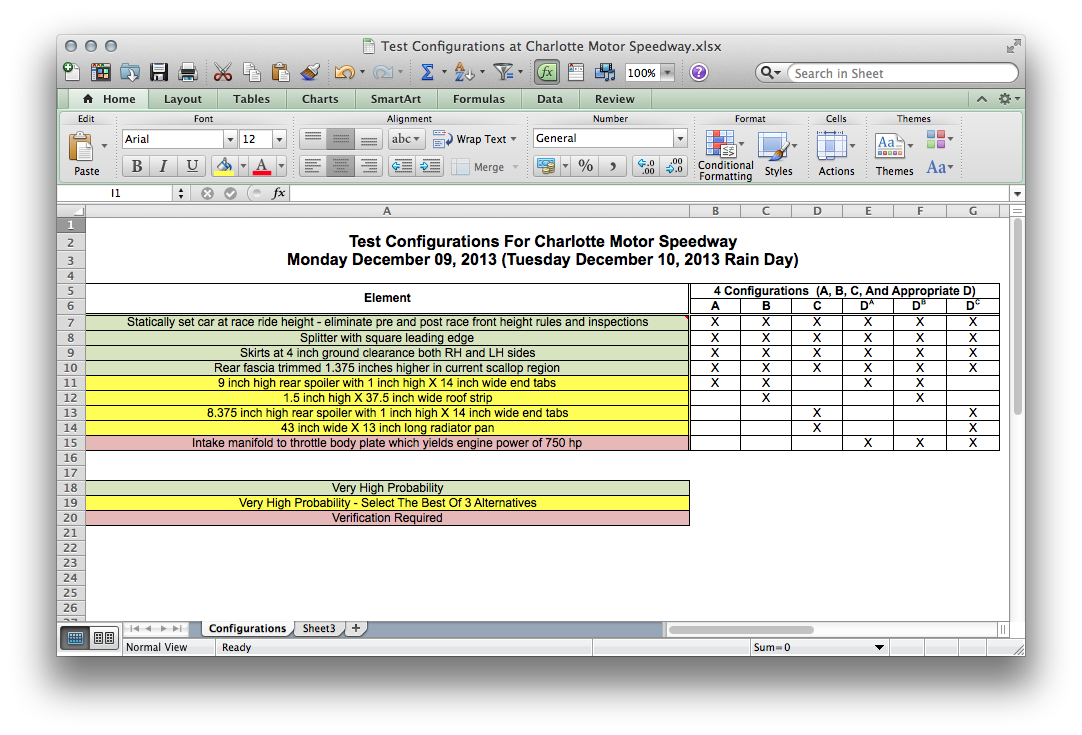The width and height of the screenshot is (1082, 735).
Task: Open the Sort A-Z icon
Action: (464, 72)
